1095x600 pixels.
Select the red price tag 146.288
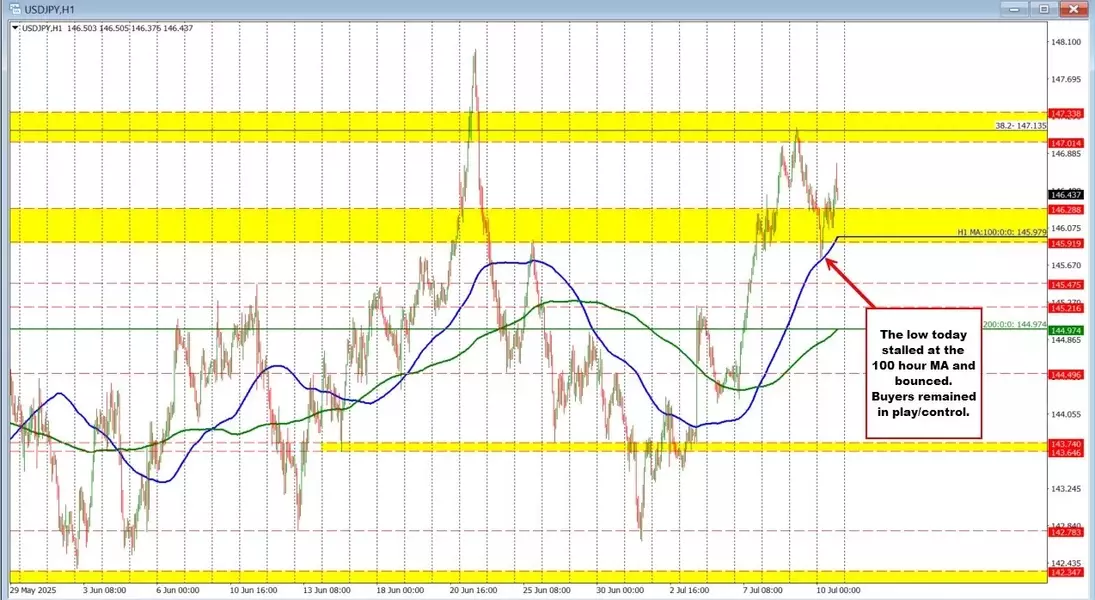pyautogui.click(x=1066, y=210)
